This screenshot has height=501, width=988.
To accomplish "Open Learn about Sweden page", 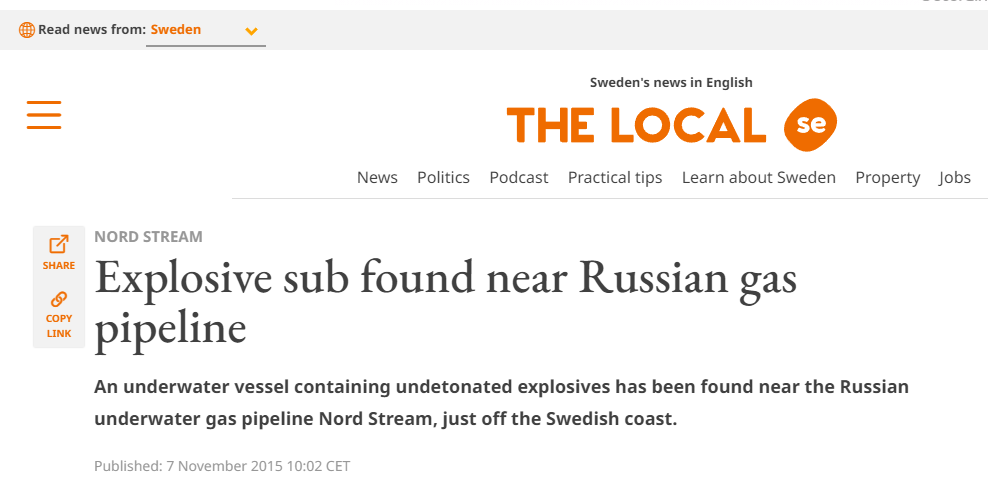I will (x=758, y=177).
